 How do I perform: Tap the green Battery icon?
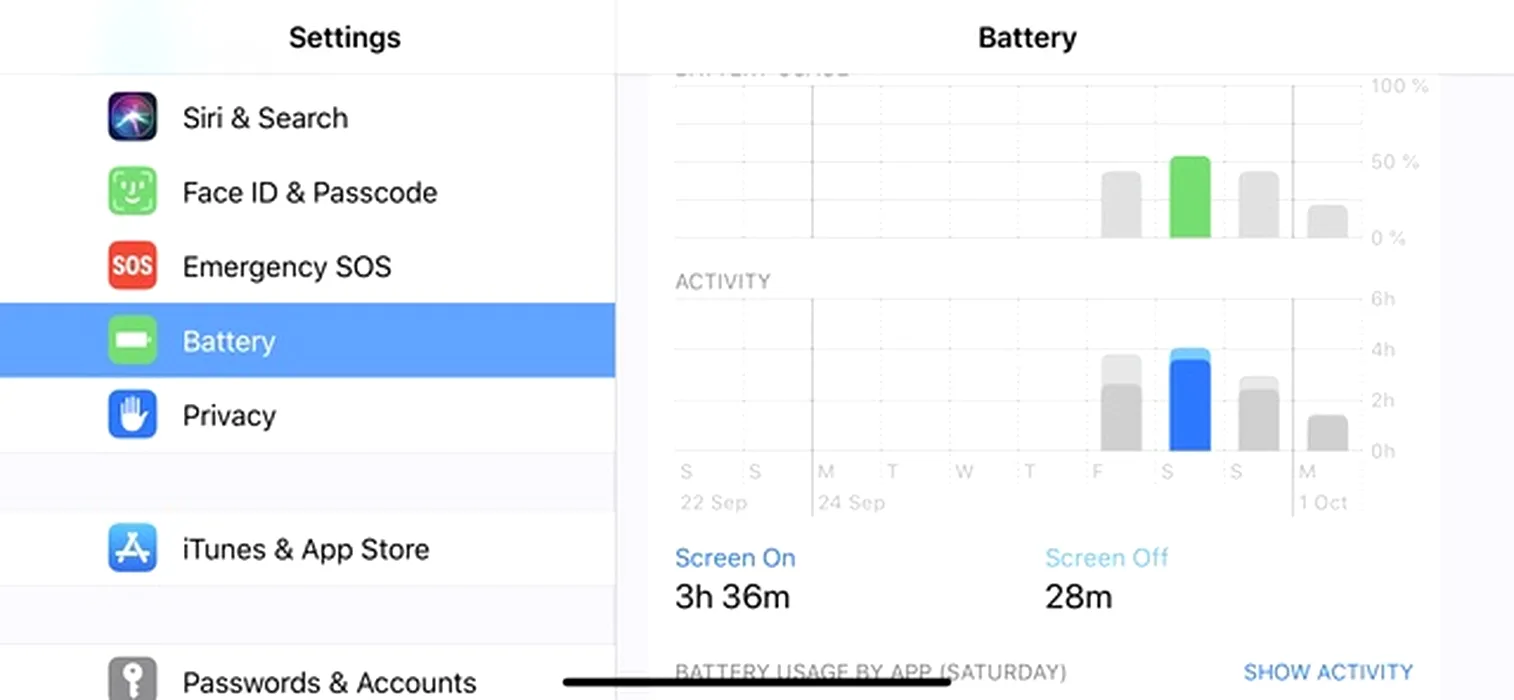click(x=132, y=340)
